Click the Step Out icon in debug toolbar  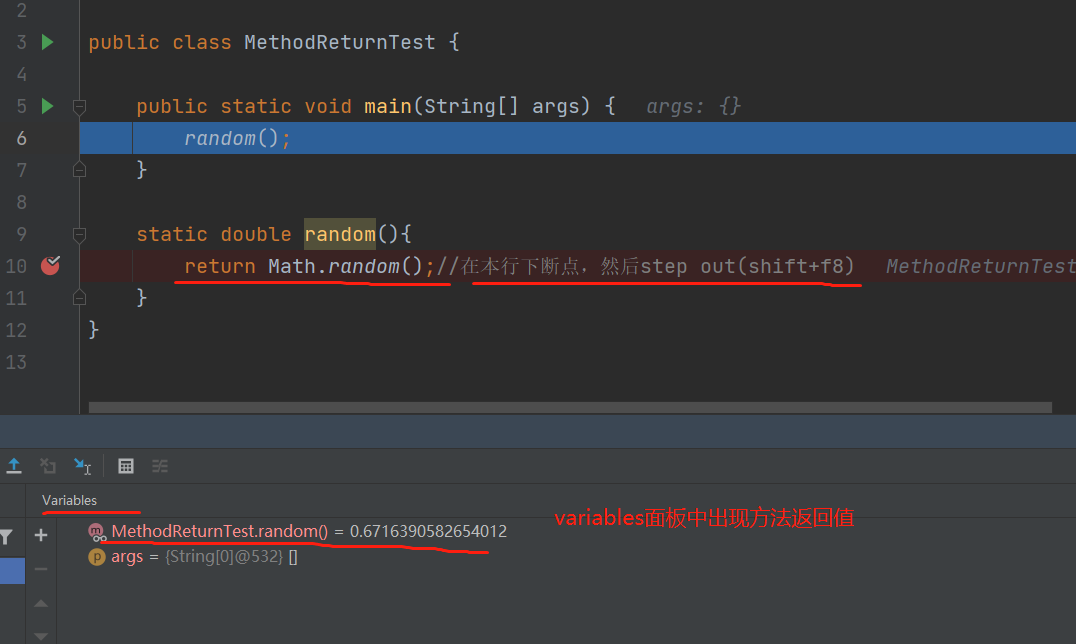point(14,466)
